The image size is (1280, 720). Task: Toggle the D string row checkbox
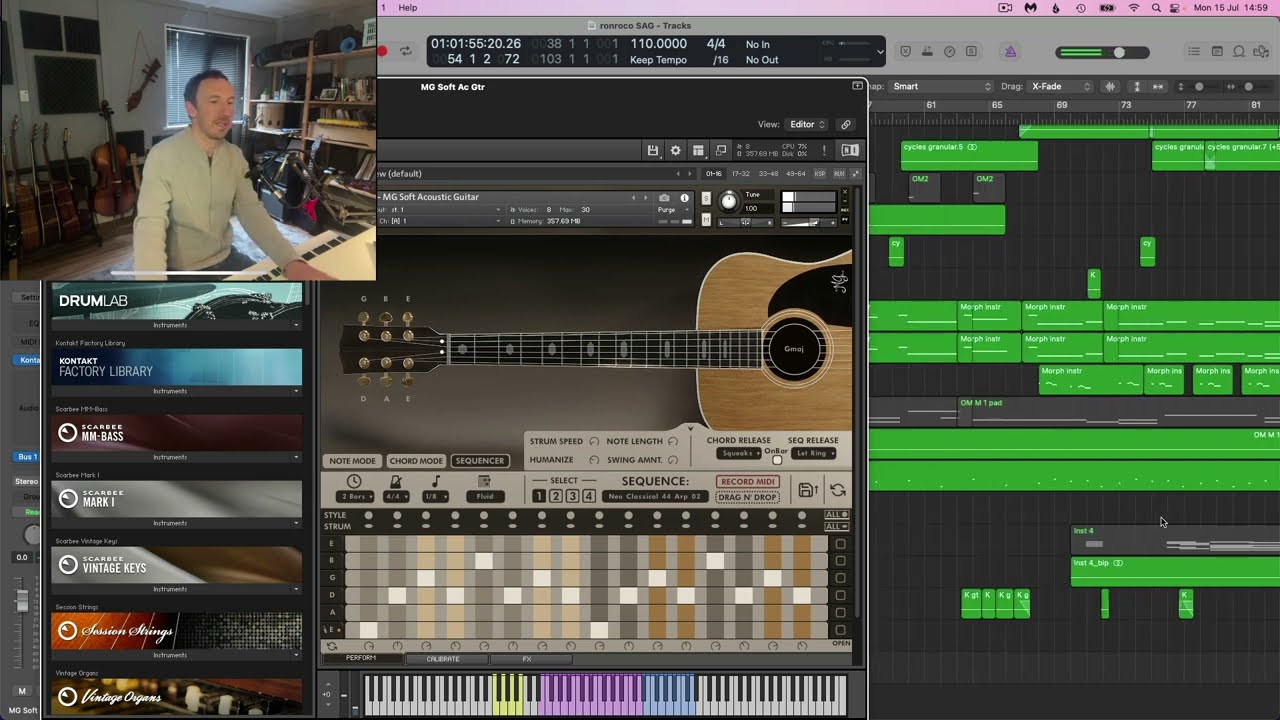click(840, 595)
